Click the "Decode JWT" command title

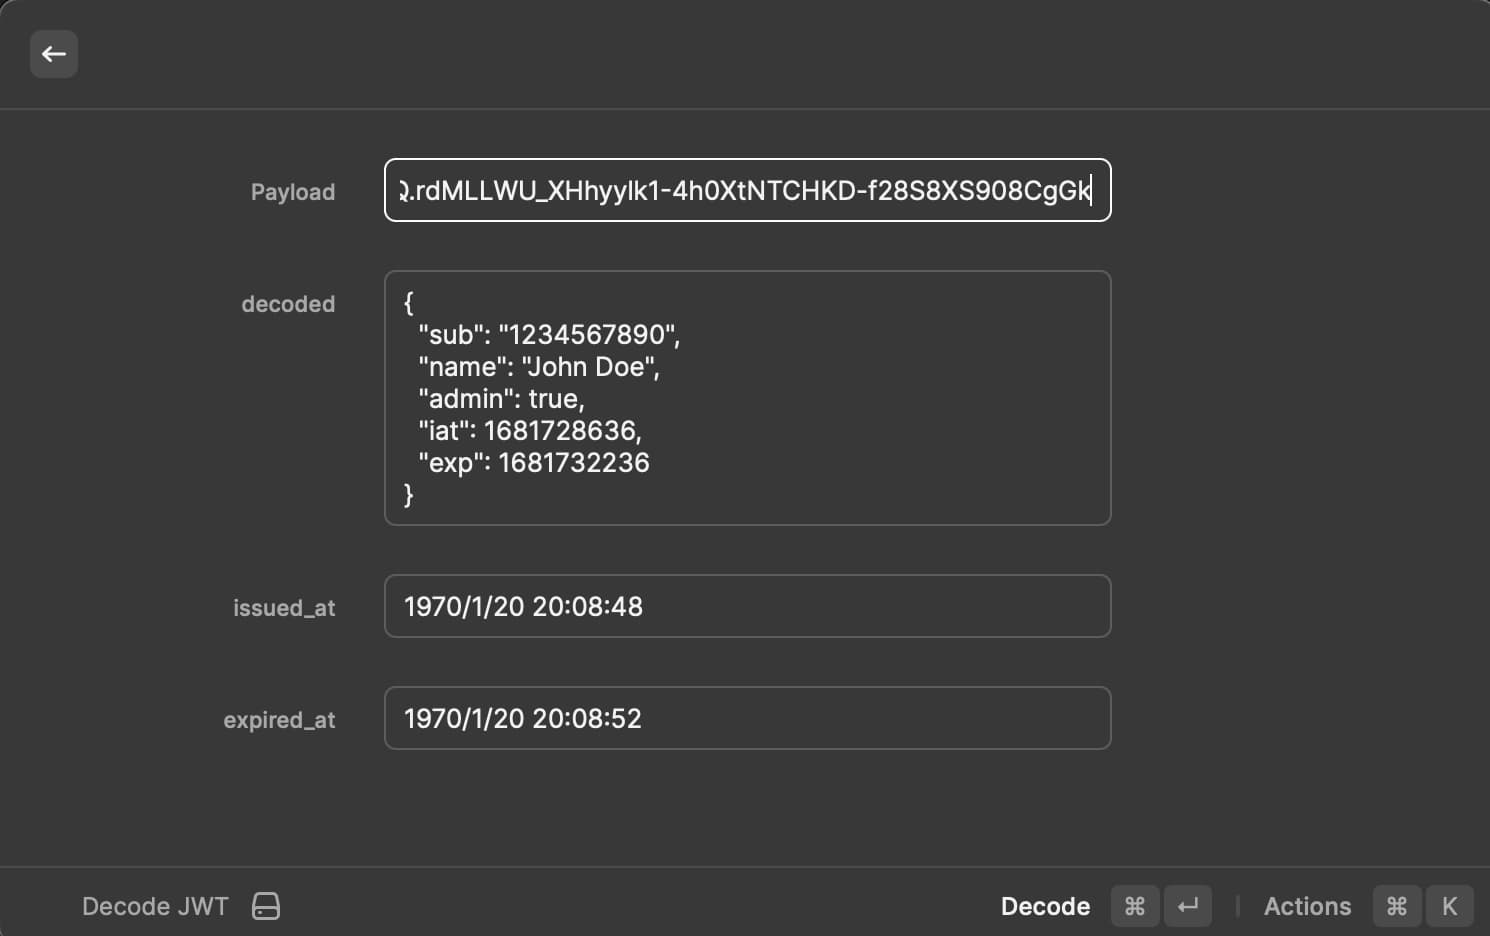coord(155,906)
